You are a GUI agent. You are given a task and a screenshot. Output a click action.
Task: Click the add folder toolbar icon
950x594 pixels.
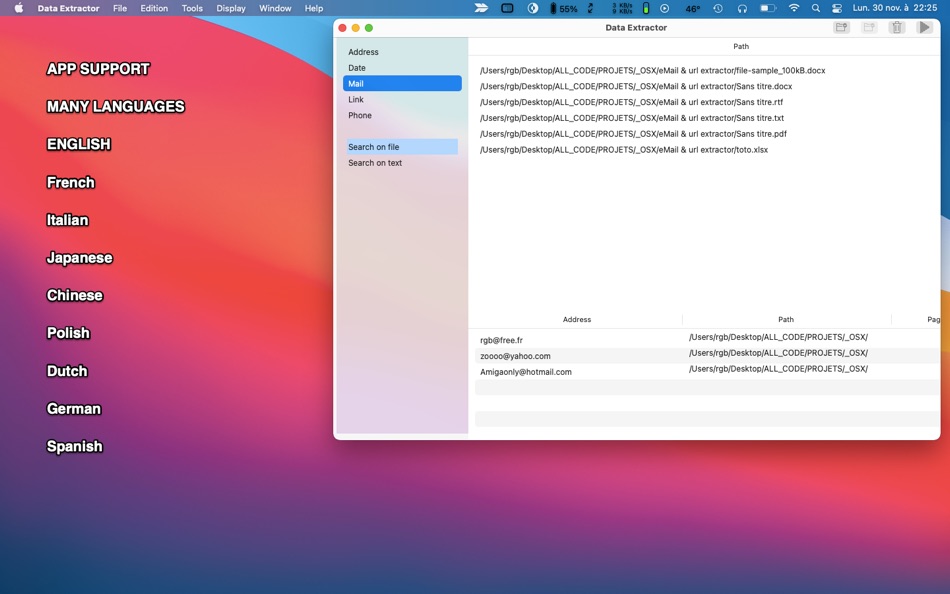point(841,27)
